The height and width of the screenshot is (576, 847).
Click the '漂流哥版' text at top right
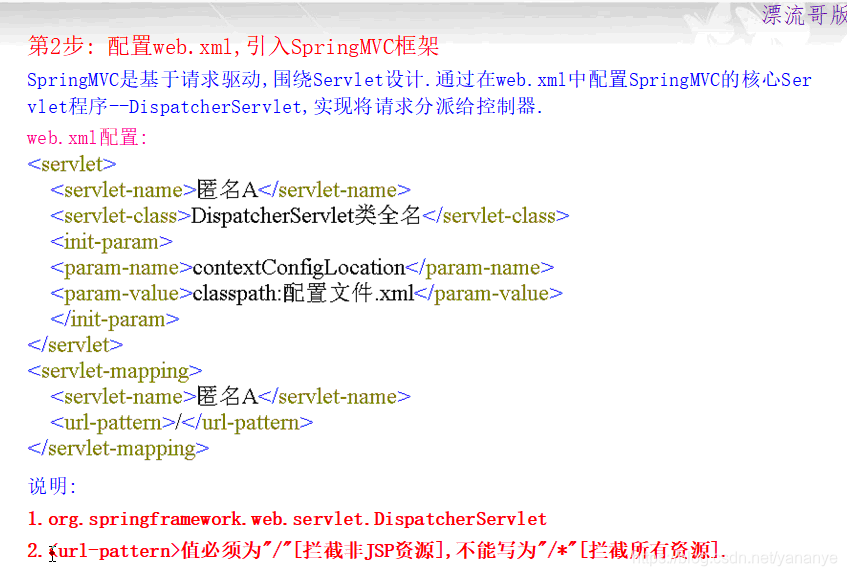(x=804, y=15)
